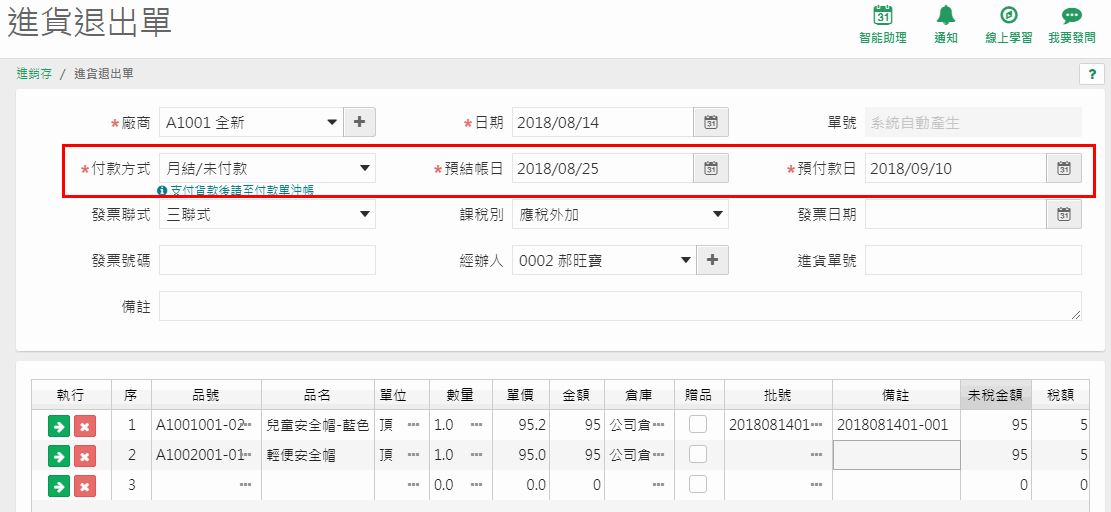Viewport: 1111px width, 512px height.
Task: Open 數量 dots in row 2
Action: click(x=476, y=455)
